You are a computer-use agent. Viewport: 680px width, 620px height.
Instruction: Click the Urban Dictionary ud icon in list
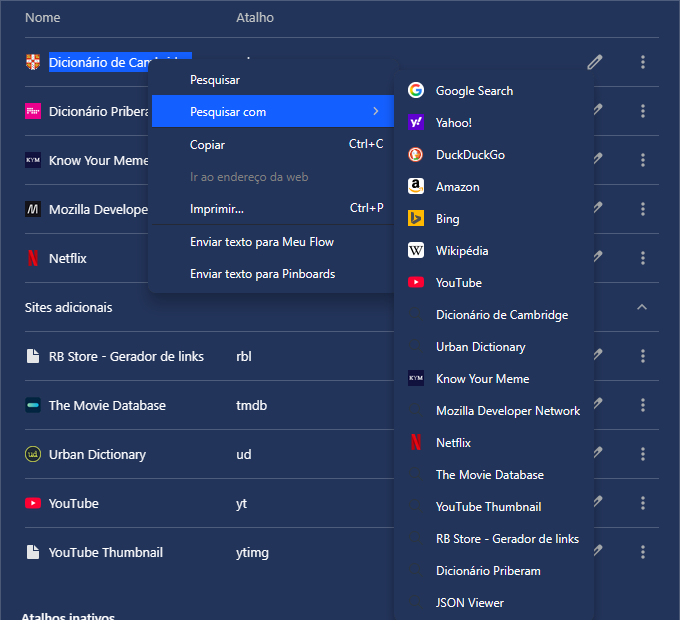33,454
